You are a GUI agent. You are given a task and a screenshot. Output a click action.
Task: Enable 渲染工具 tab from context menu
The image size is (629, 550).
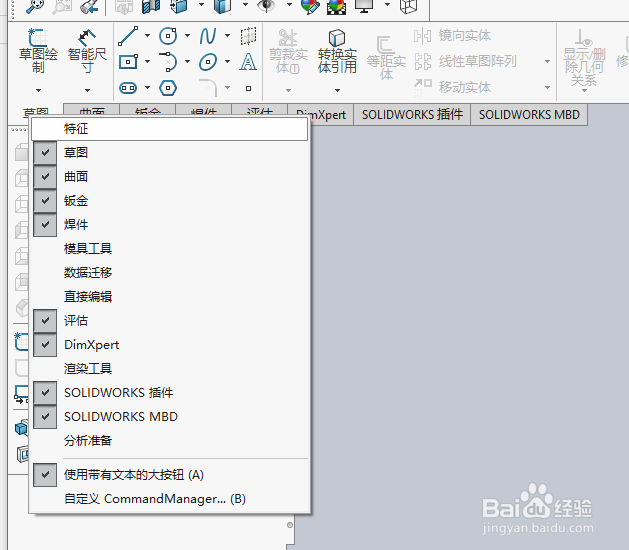click(170, 369)
